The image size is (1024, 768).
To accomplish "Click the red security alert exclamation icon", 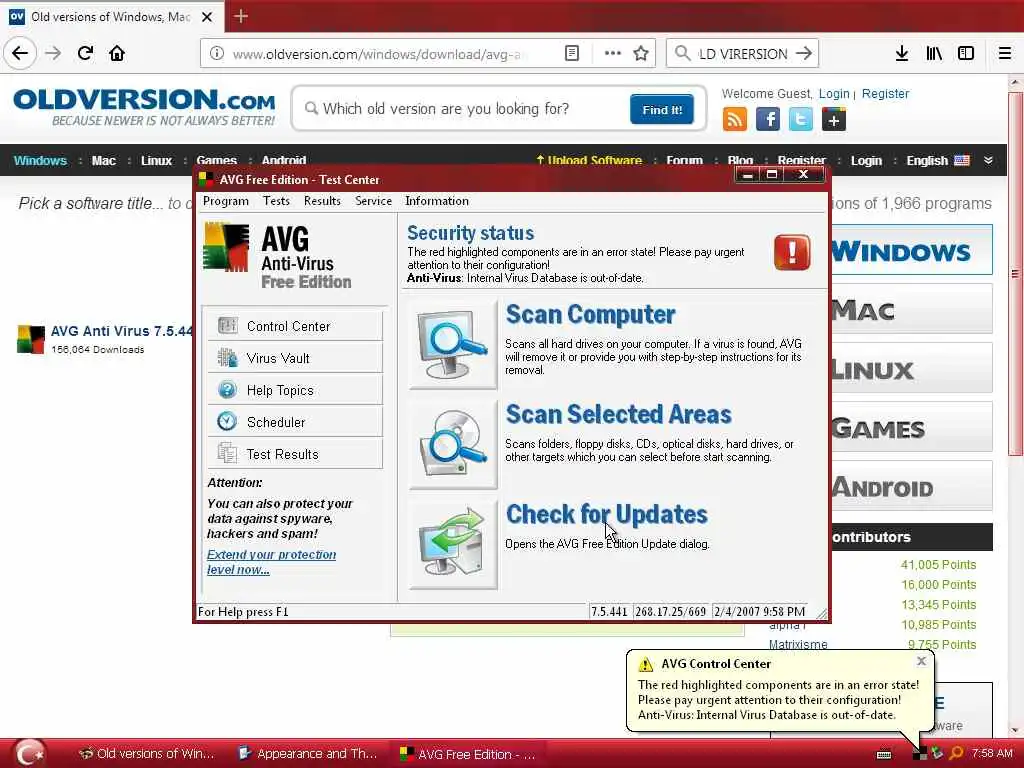I will tap(792, 252).
